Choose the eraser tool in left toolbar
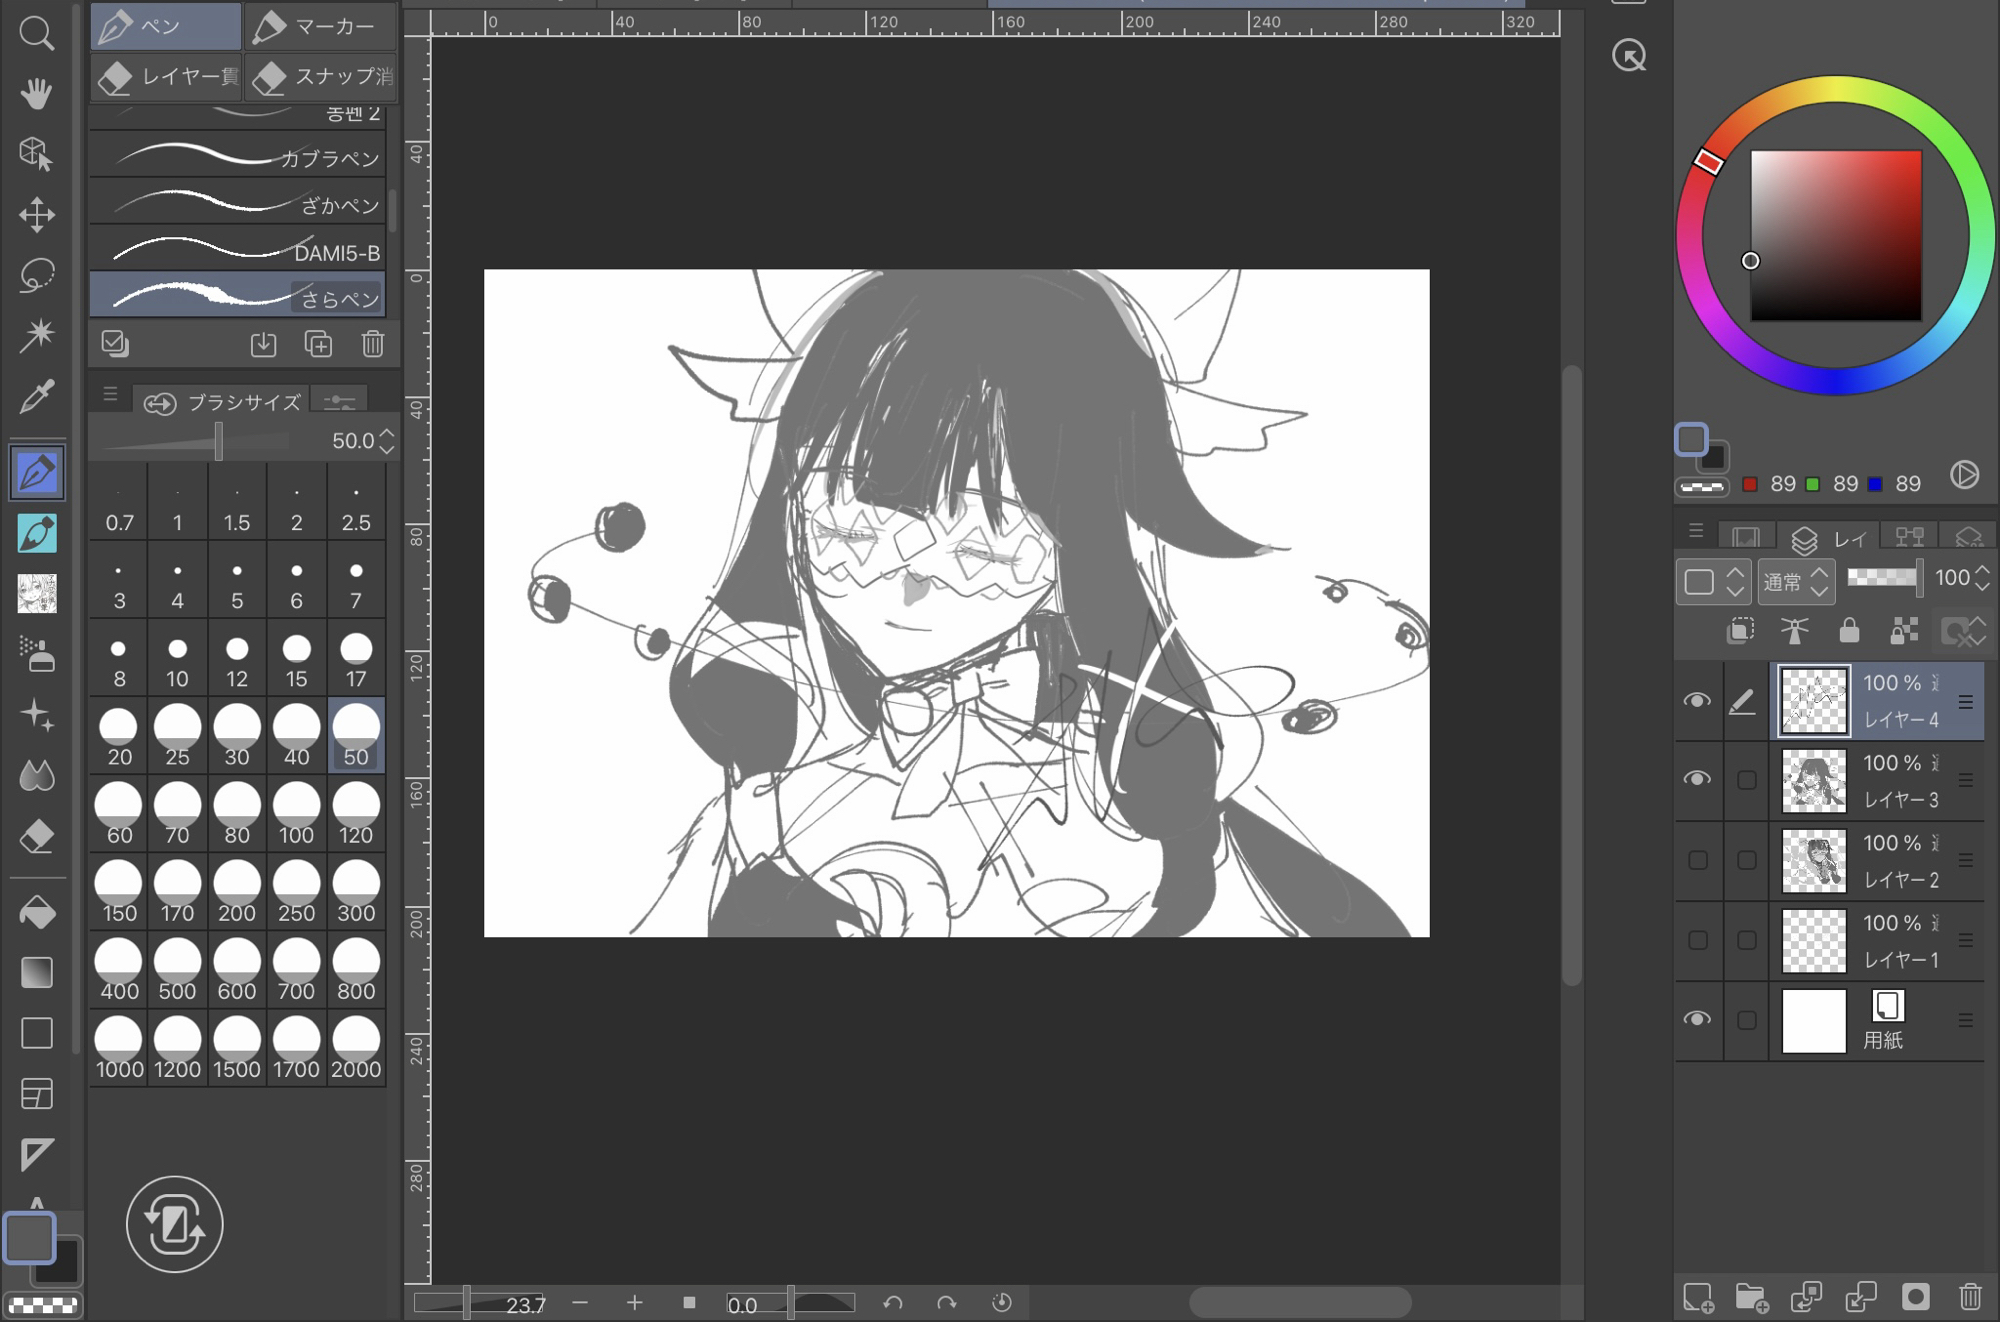The image size is (2000, 1322). point(36,836)
